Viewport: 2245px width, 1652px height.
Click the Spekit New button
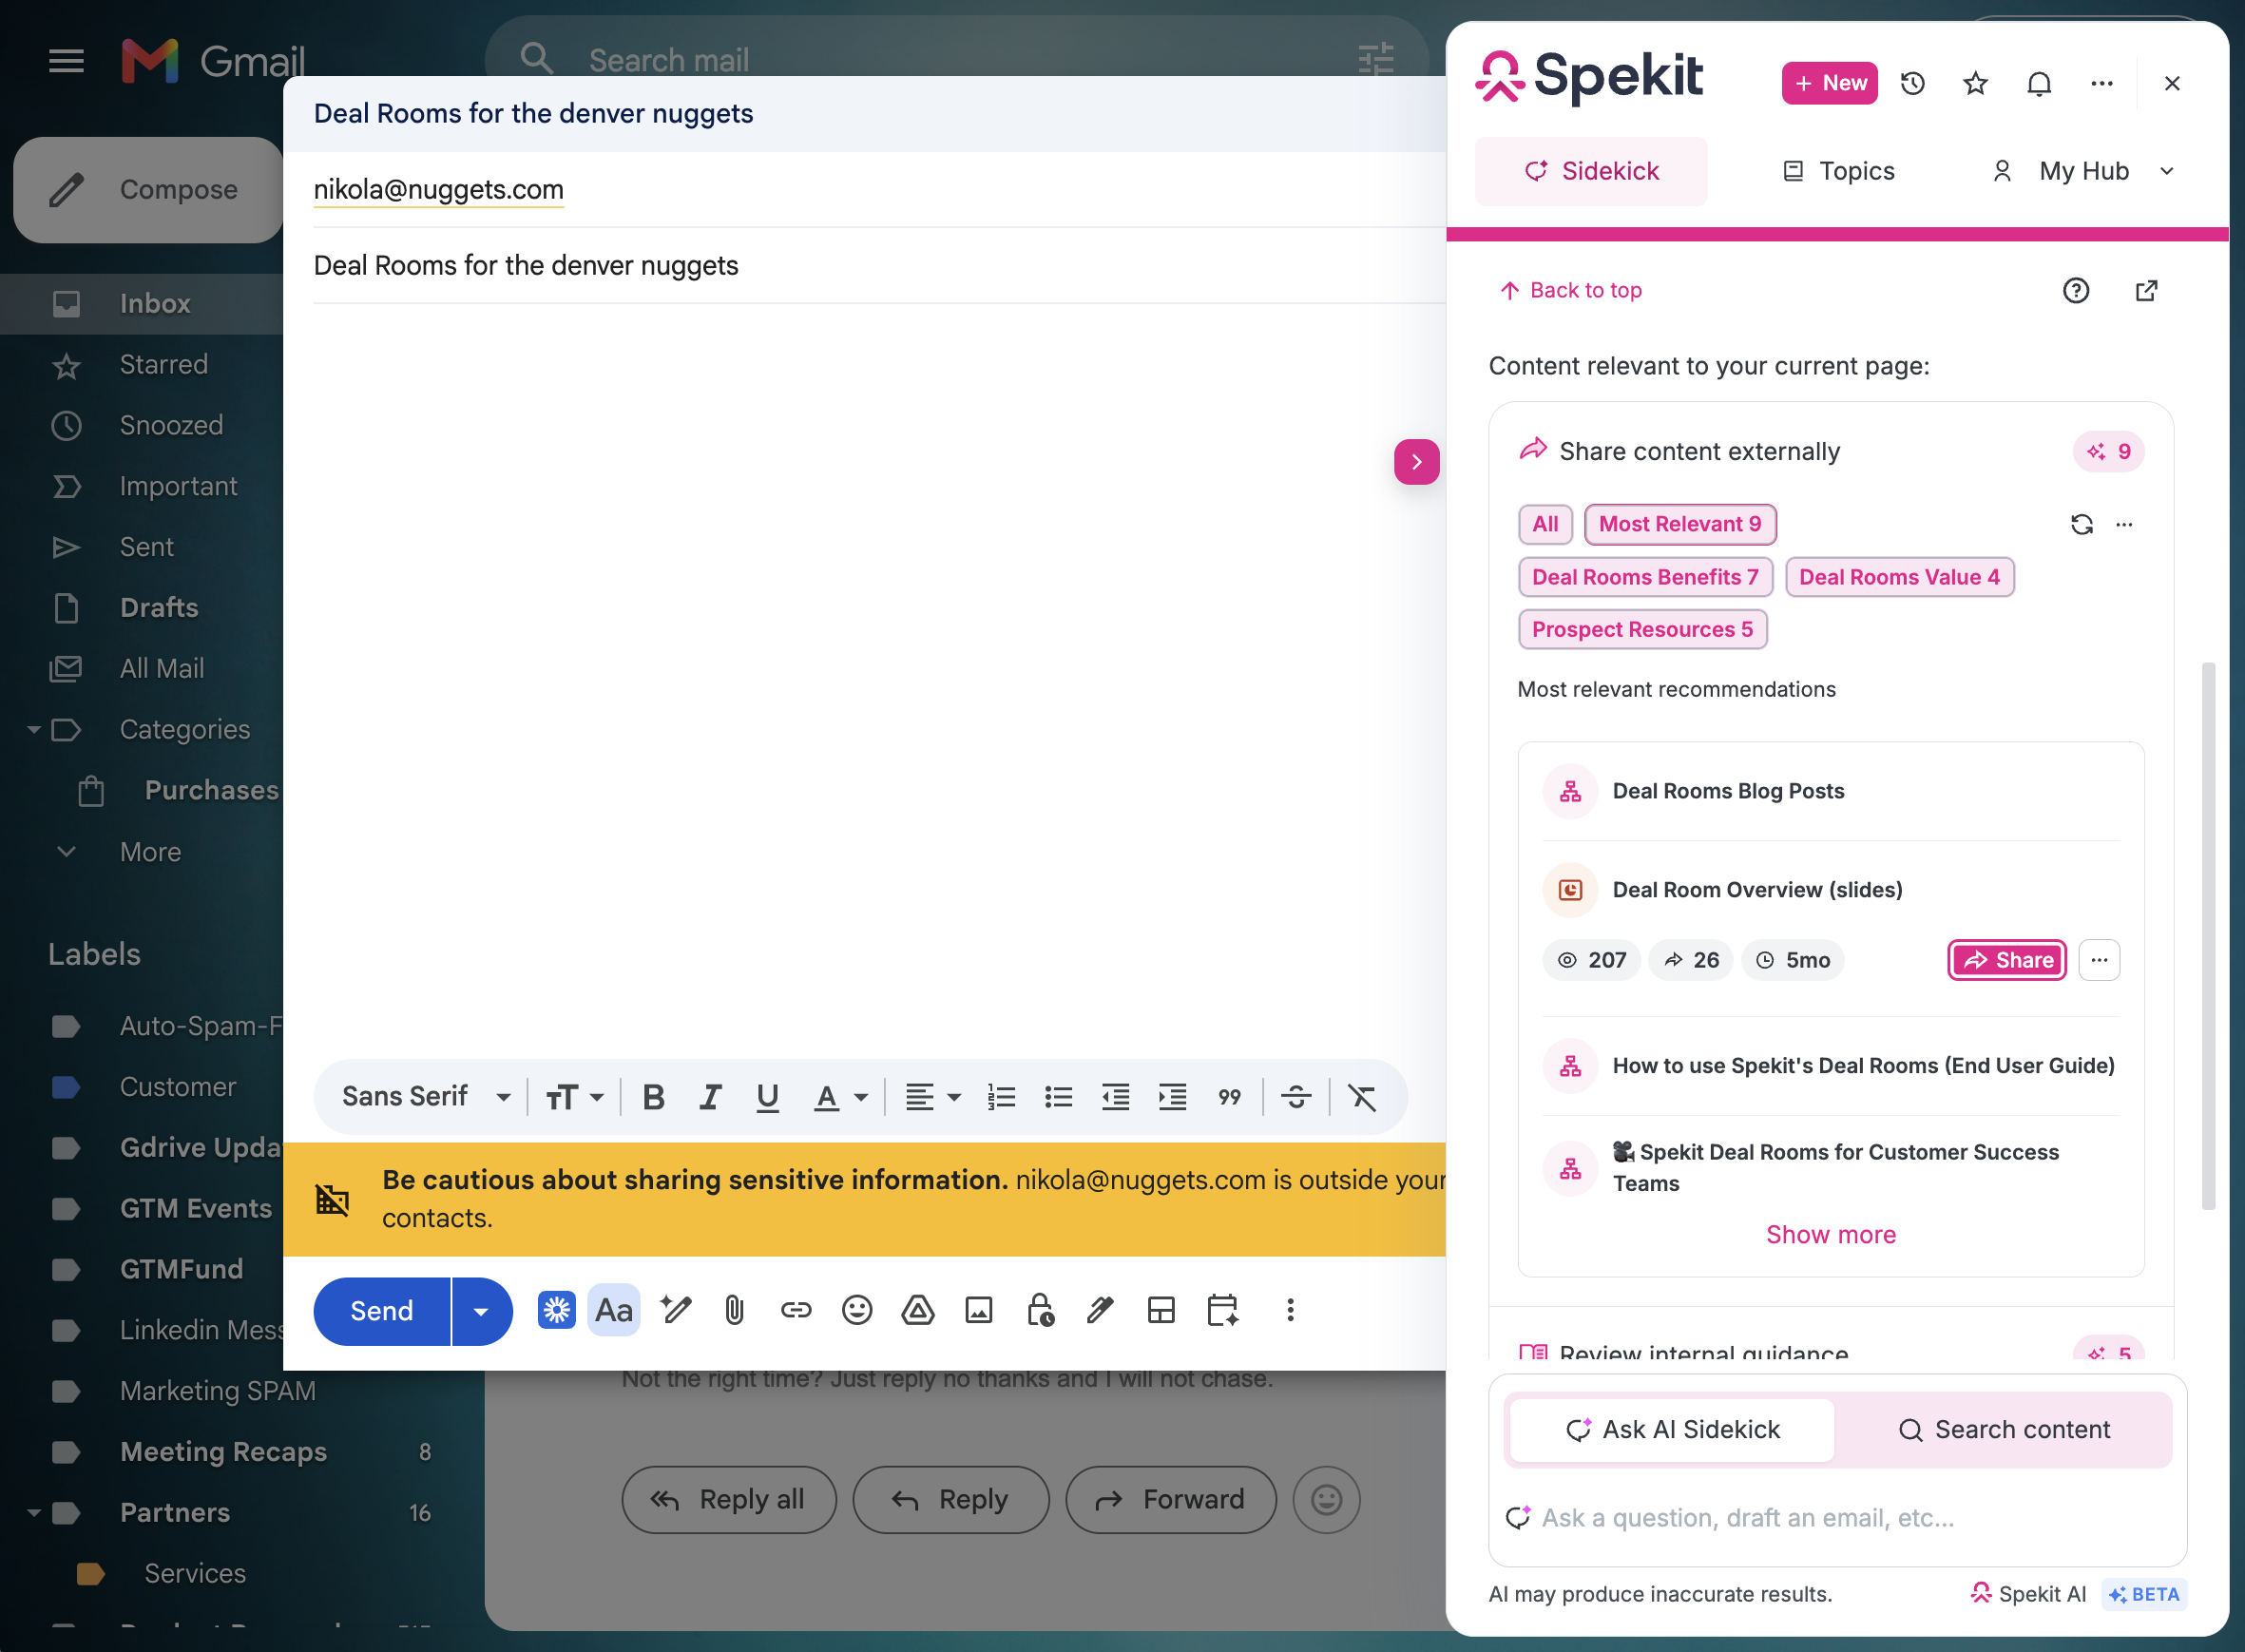pyautogui.click(x=1829, y=83)
